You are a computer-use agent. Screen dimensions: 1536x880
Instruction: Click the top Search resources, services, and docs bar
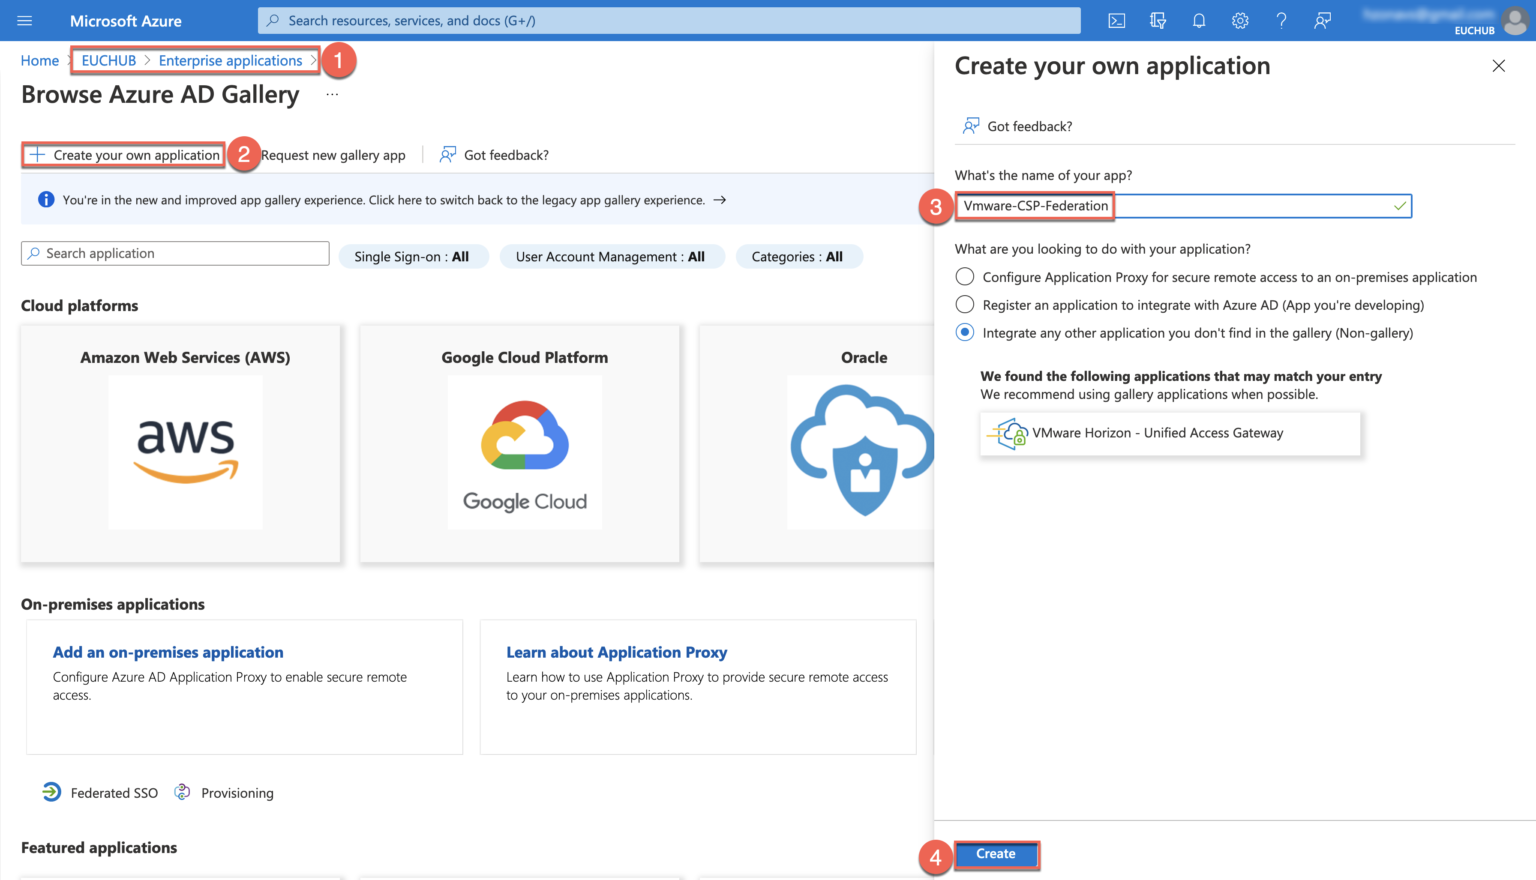coord(669,20)
